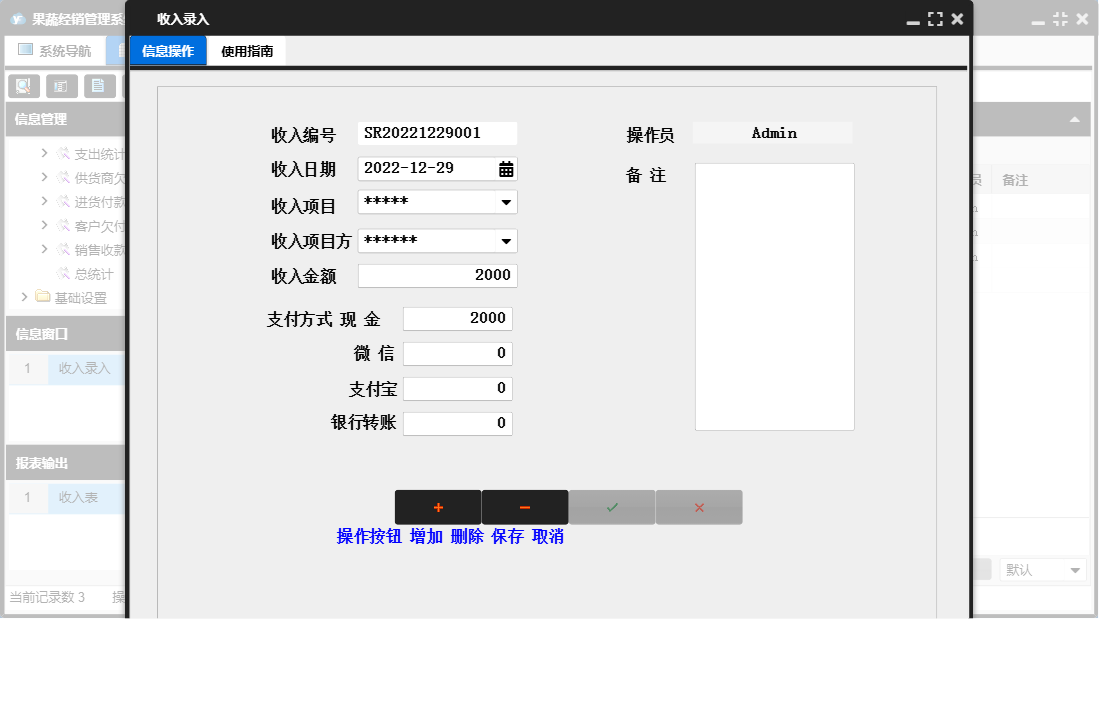Click the red minus (删除) button
The image size is (1099, 715).
pyautogui.click(x=524, y=507)
